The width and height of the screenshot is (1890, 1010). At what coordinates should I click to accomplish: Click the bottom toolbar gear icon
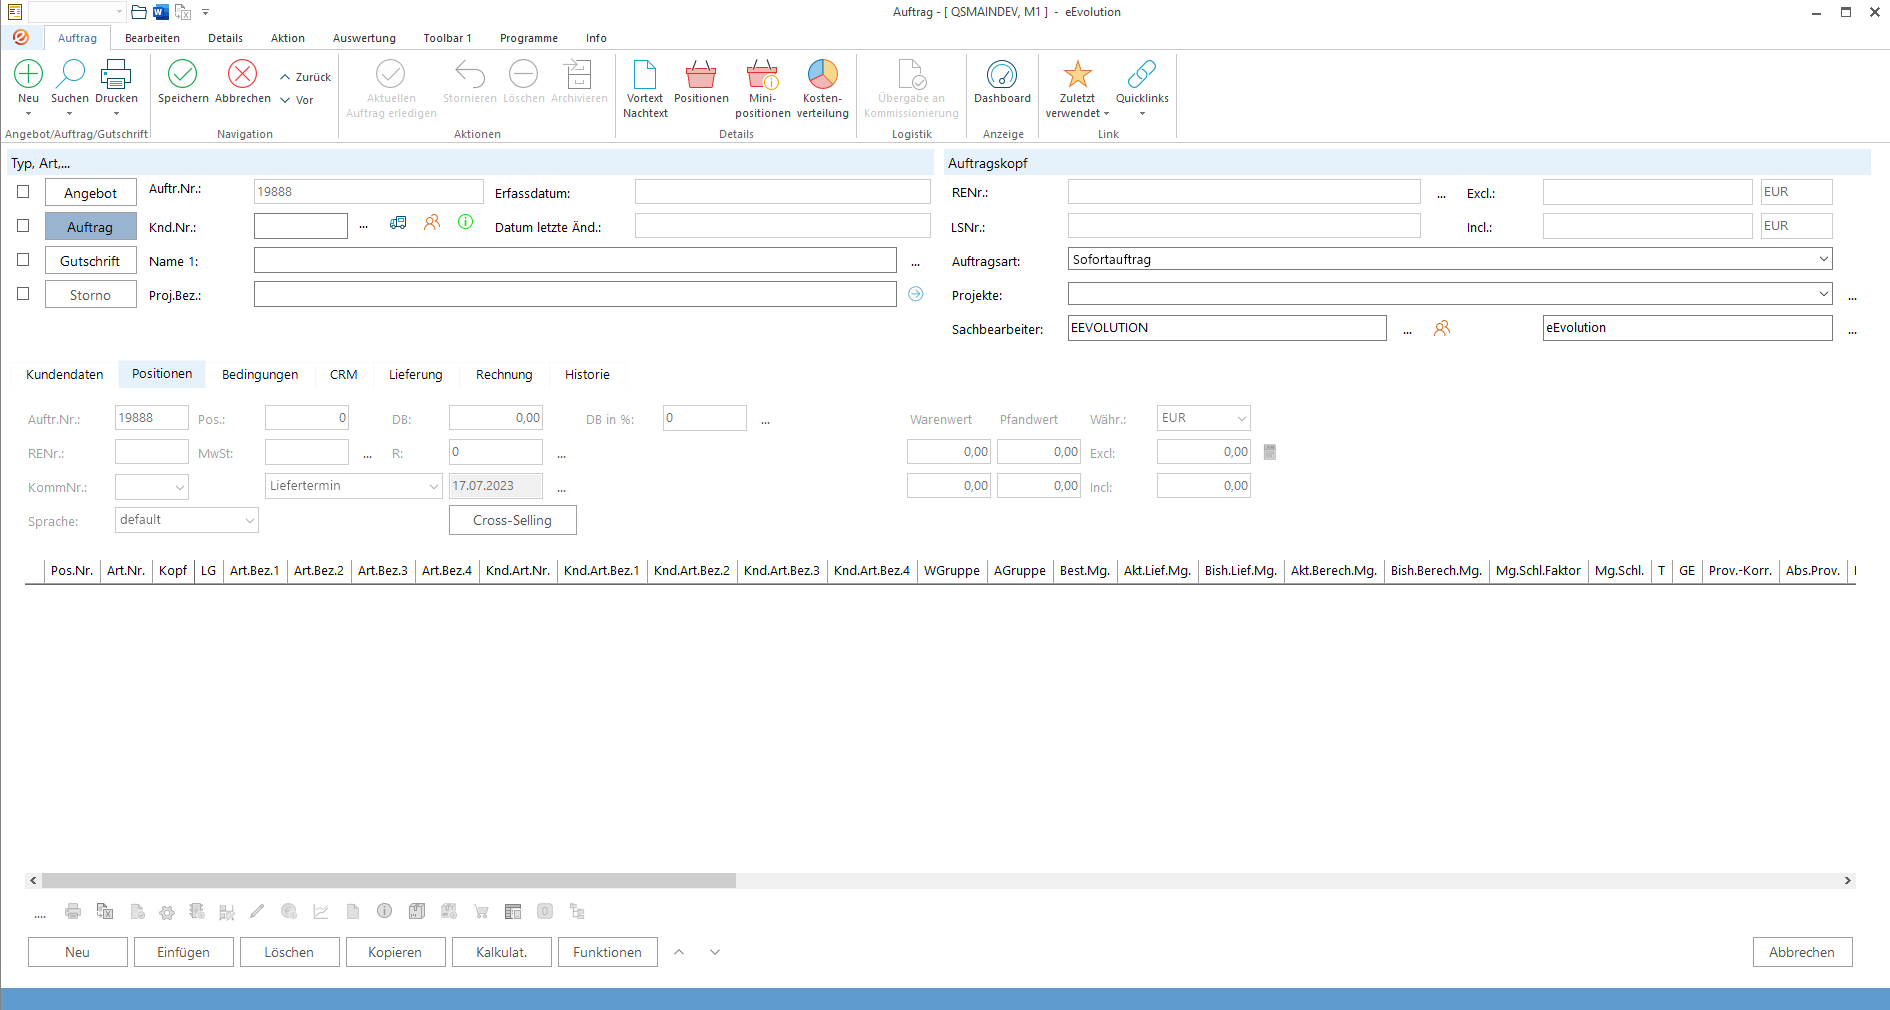click(x=167, y=912)
